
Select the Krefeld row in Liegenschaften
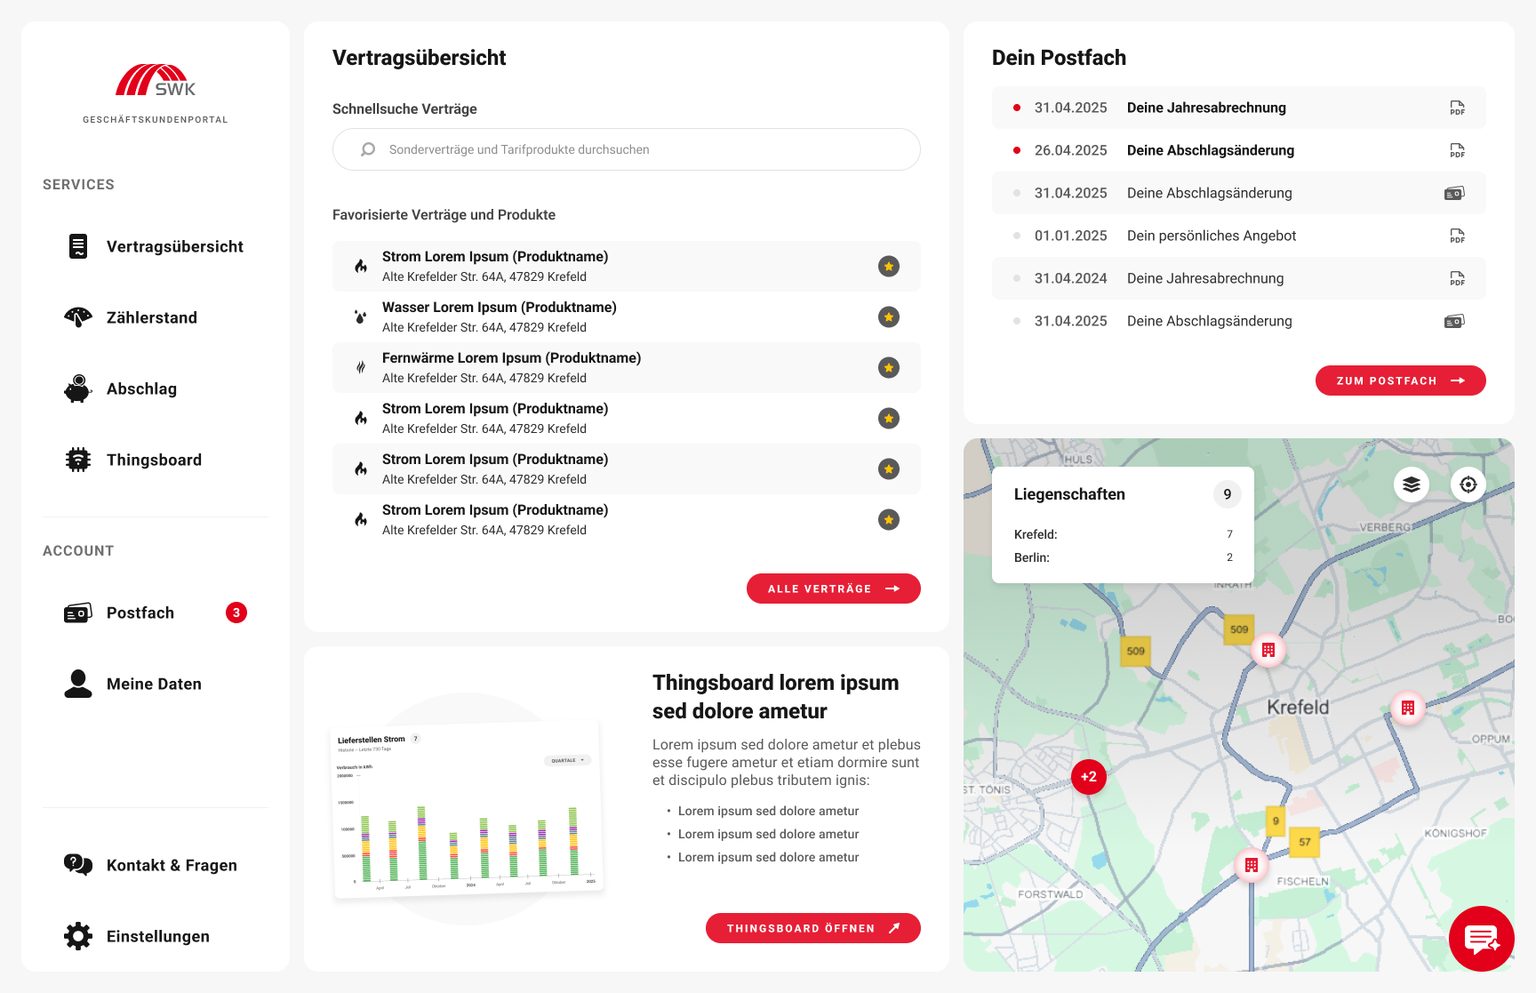coord(1123,535)
